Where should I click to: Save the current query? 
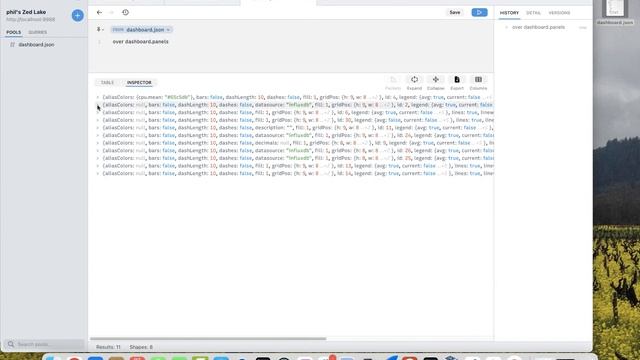coord(455,13)
